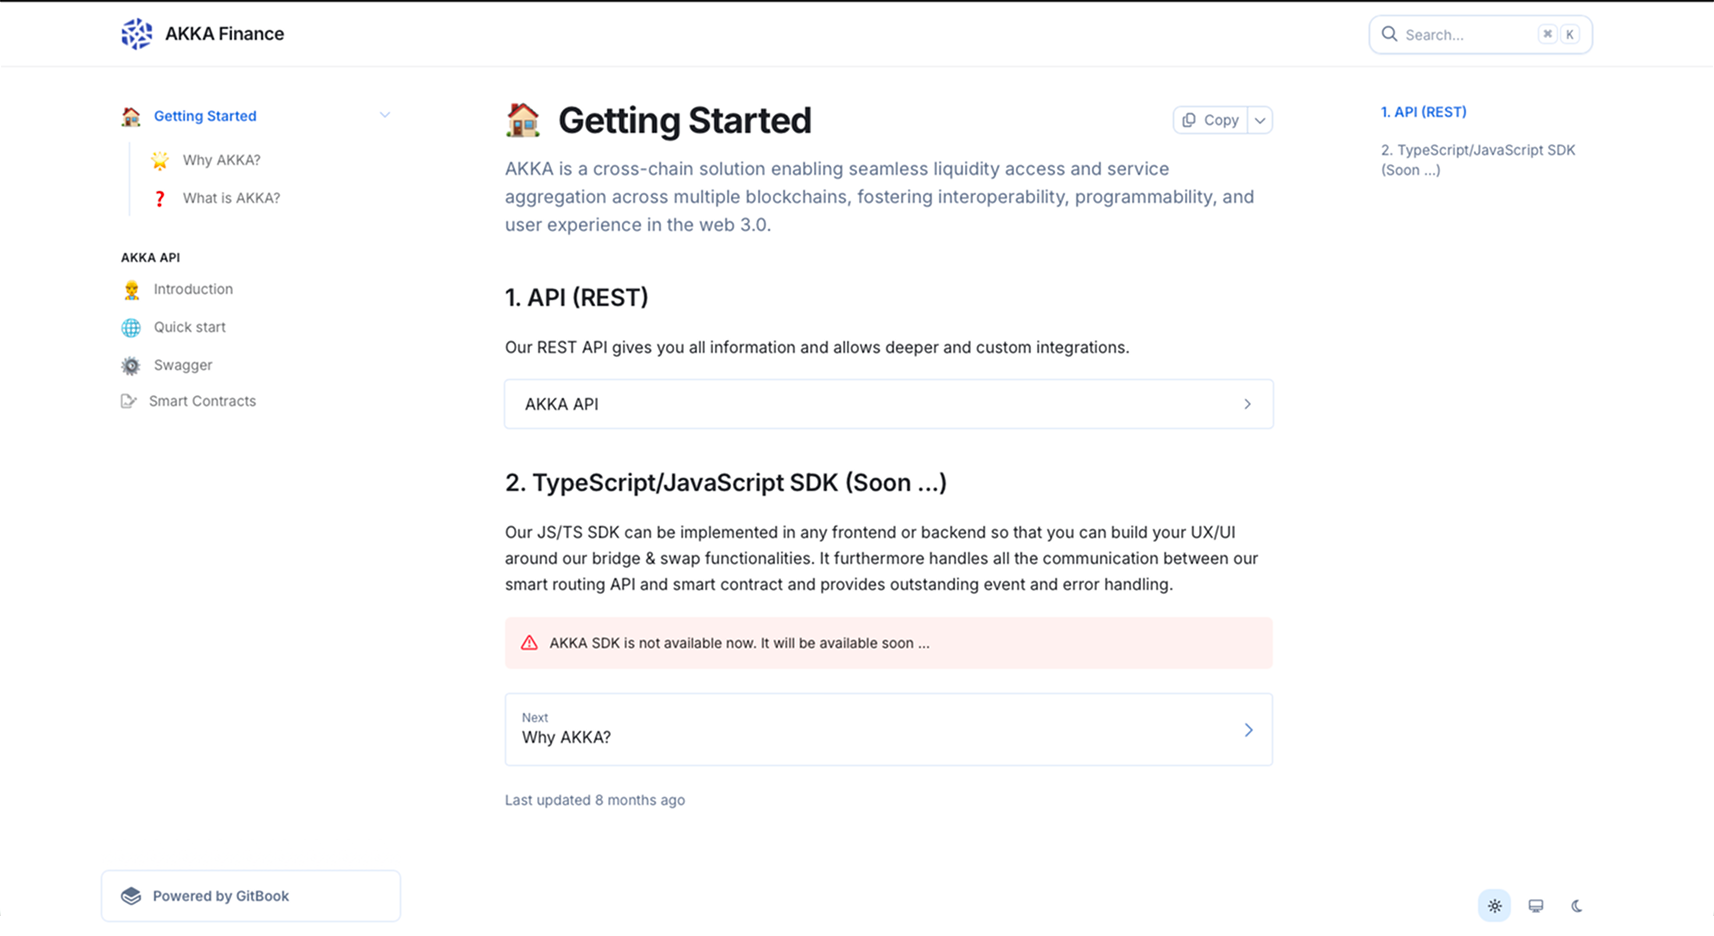1714x936 pixels.
Task: Click the house icon beside Getting Started
Action: [130, 116]
